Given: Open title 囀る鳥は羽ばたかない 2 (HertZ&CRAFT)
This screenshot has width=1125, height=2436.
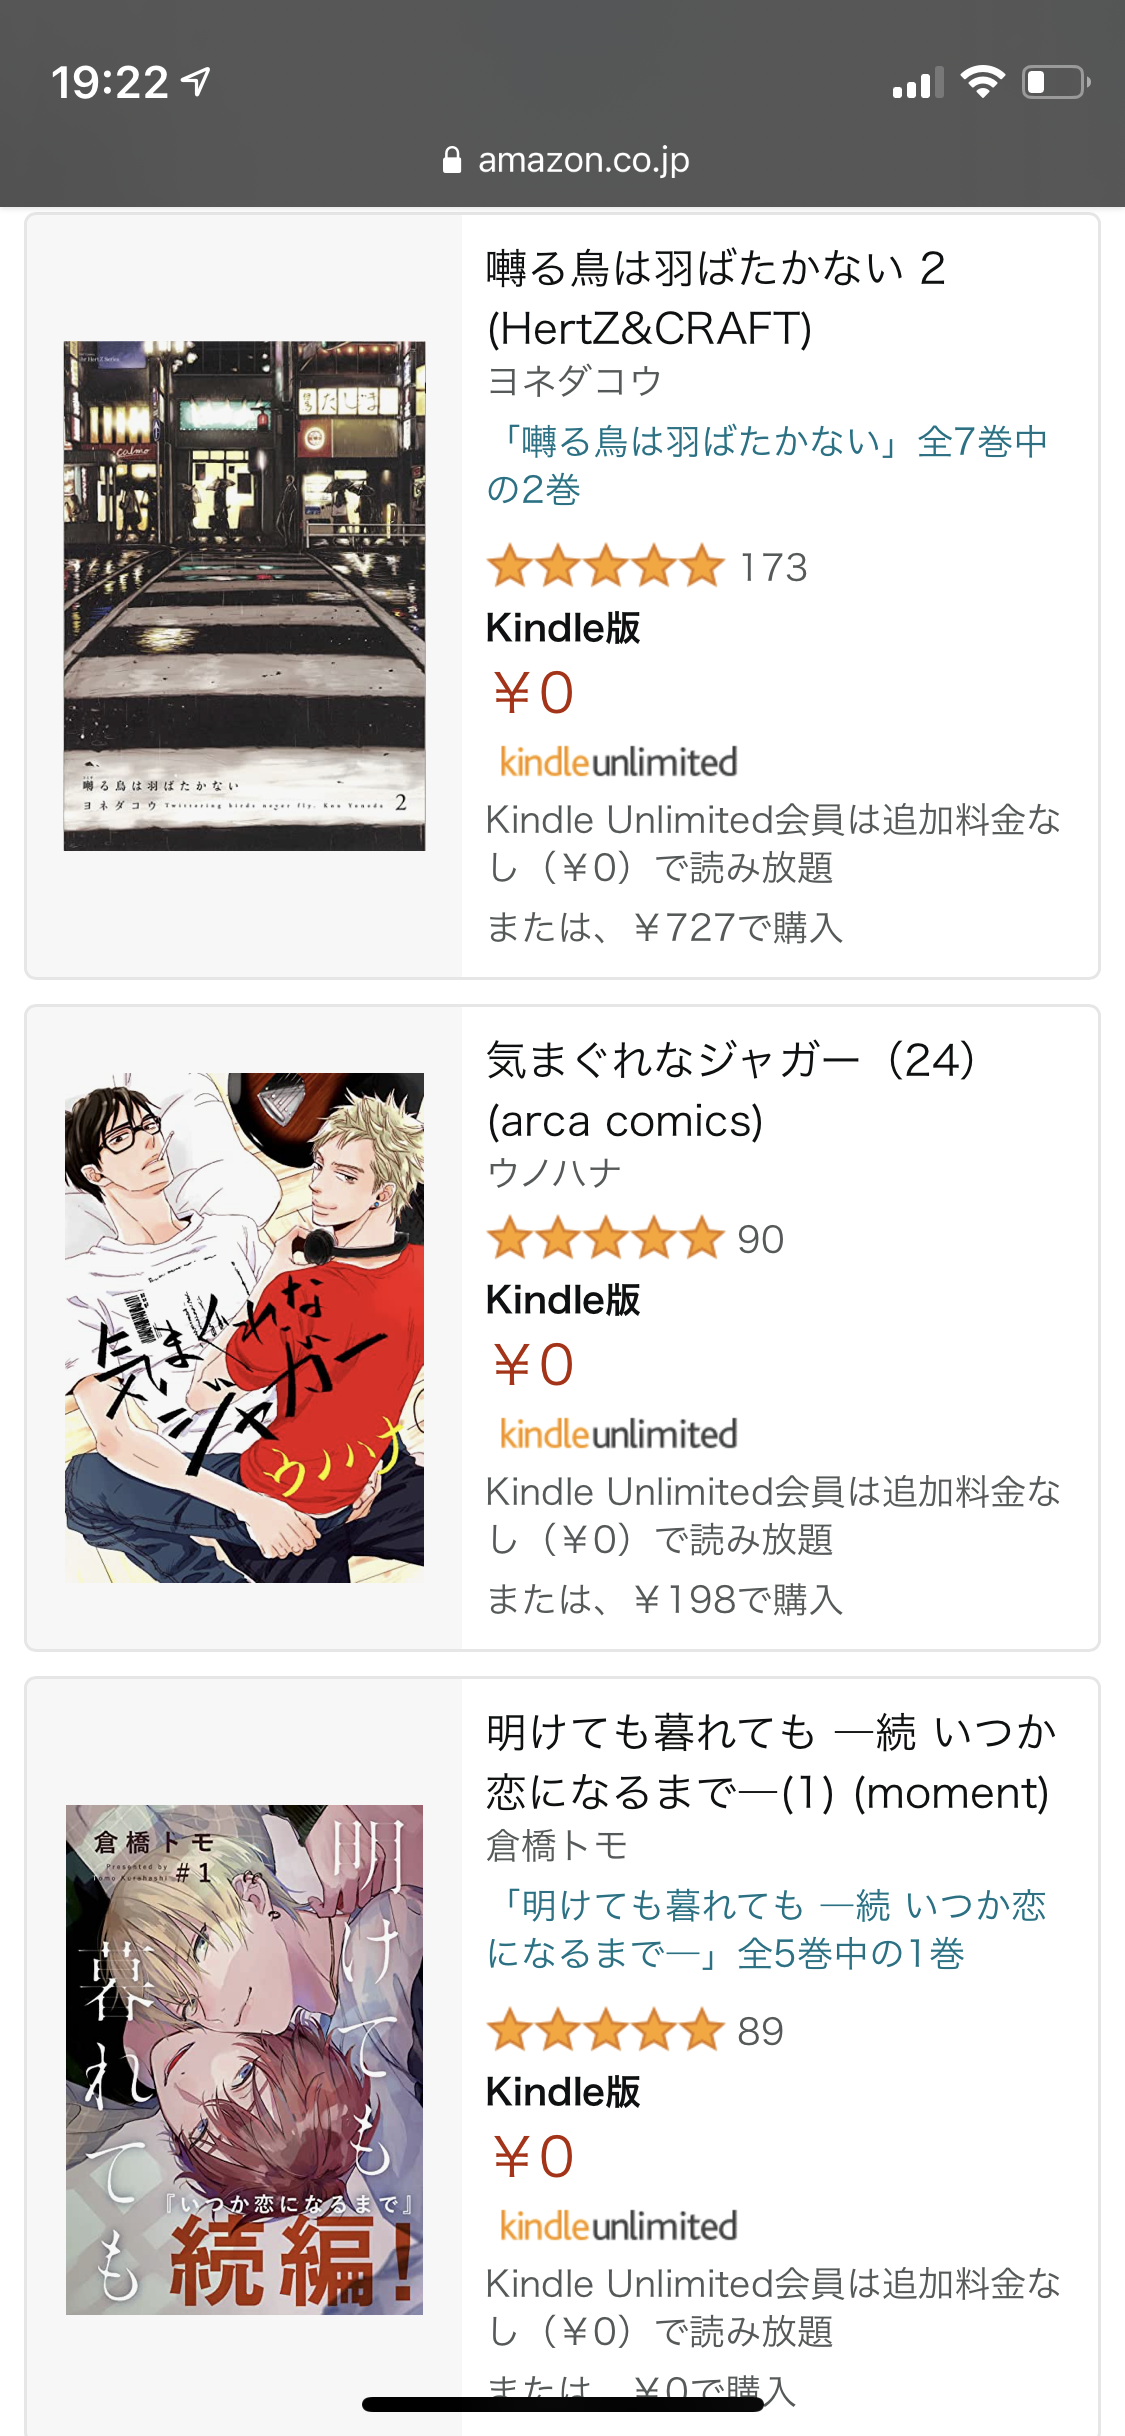Looking at the screenshot, I should (x=716, y=298).
